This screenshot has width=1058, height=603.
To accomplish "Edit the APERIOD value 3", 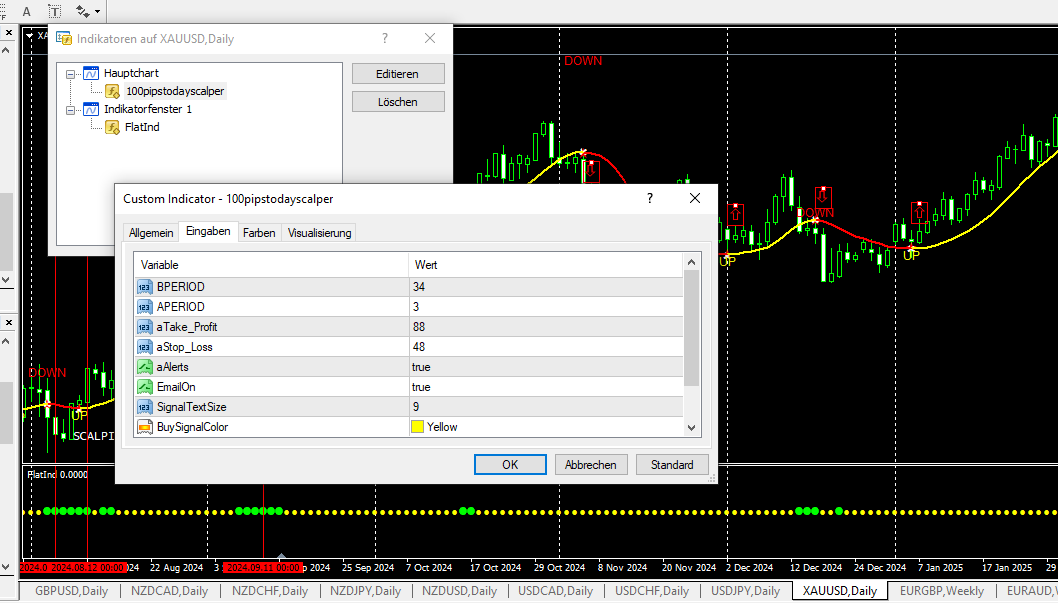I will coord(546,307).
